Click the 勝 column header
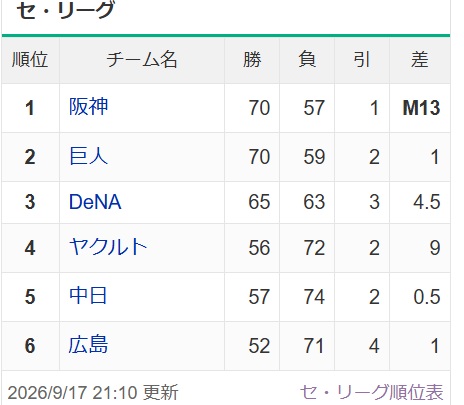The image size is (464, 405). click(252, 60)
